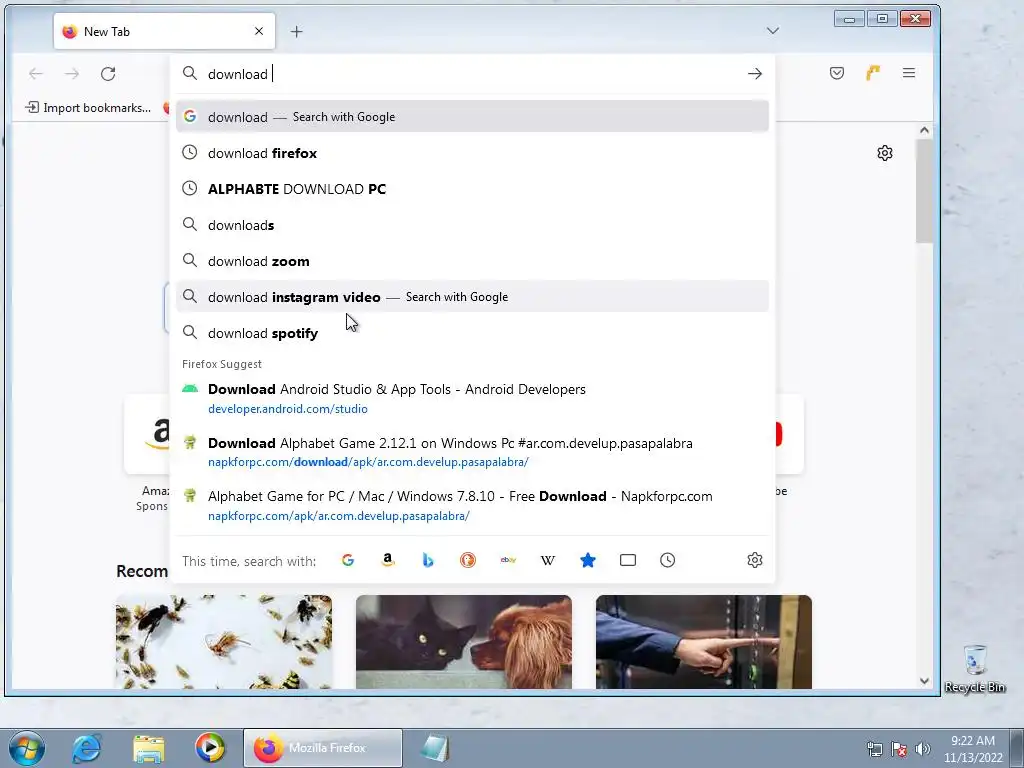Open Windows Media Player from the taskbar
This screenshot has width=1024, height=768.
pos(210,748)
